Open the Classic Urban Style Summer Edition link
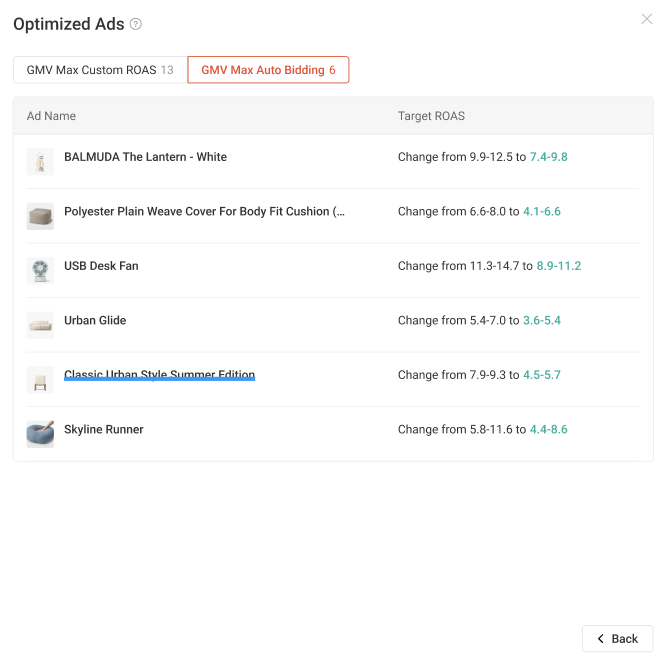This screenshot has width=666, height=660. 159,375
